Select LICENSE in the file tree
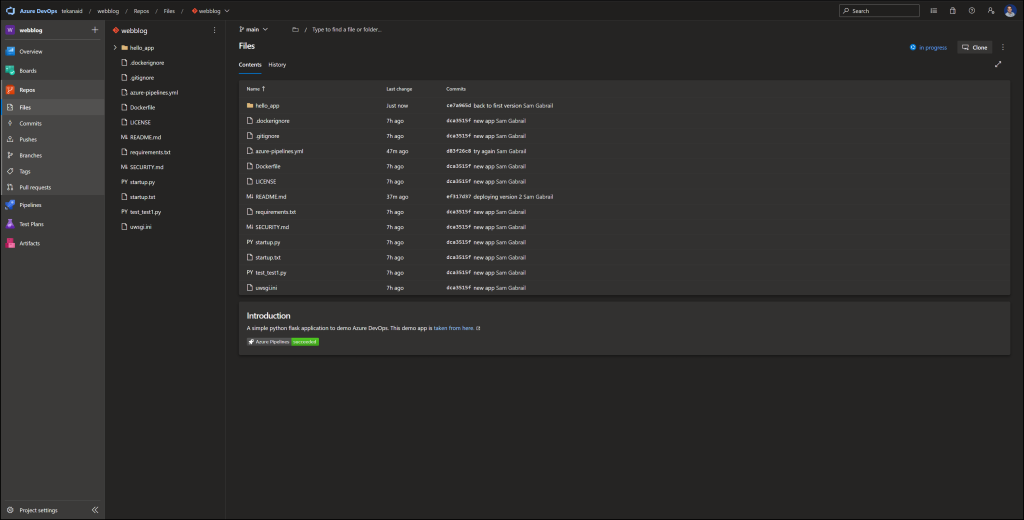Screen dimensions: 1024x520 click(140, 122)
